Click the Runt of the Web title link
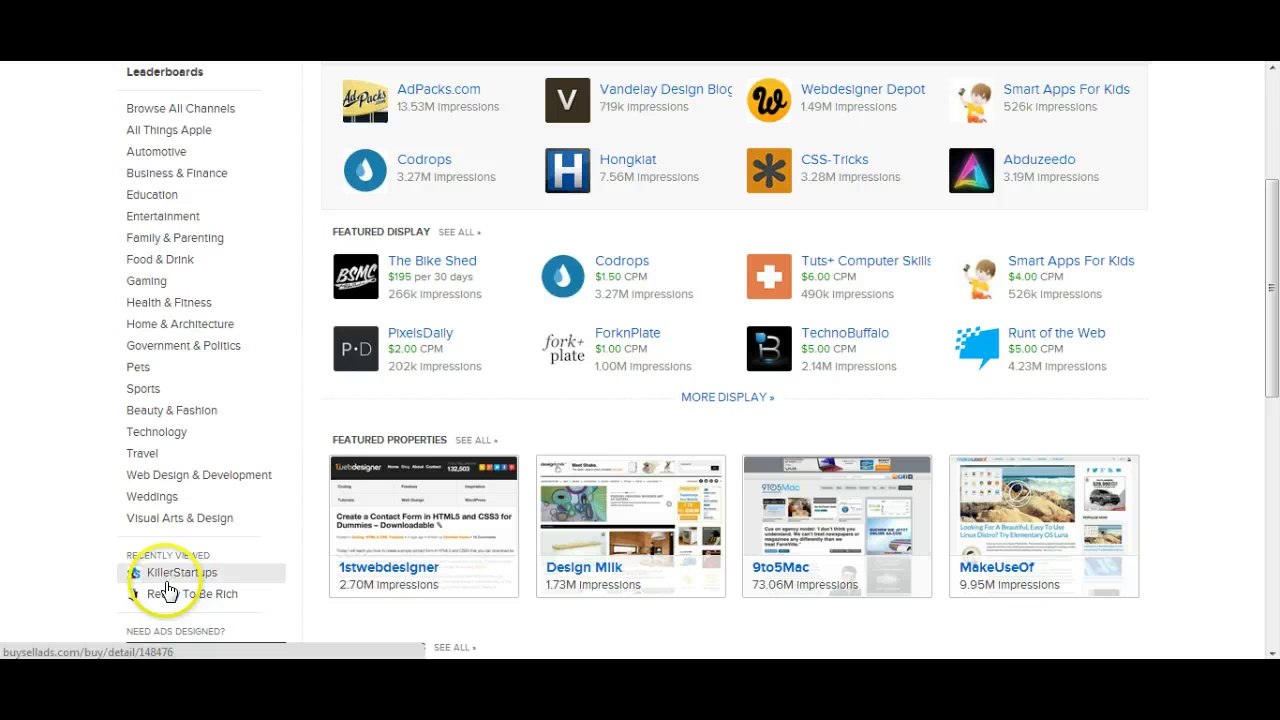The image size is (1280, 720). [x=1057, y=333]
